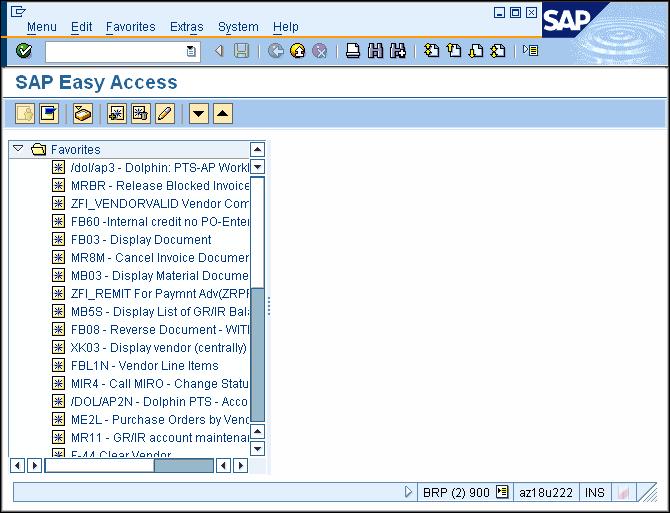Screen dimensions: 670x513
Task: Select MB5S Display List of GR/IR
Action: pyautogui.click(x=160, y=312)
